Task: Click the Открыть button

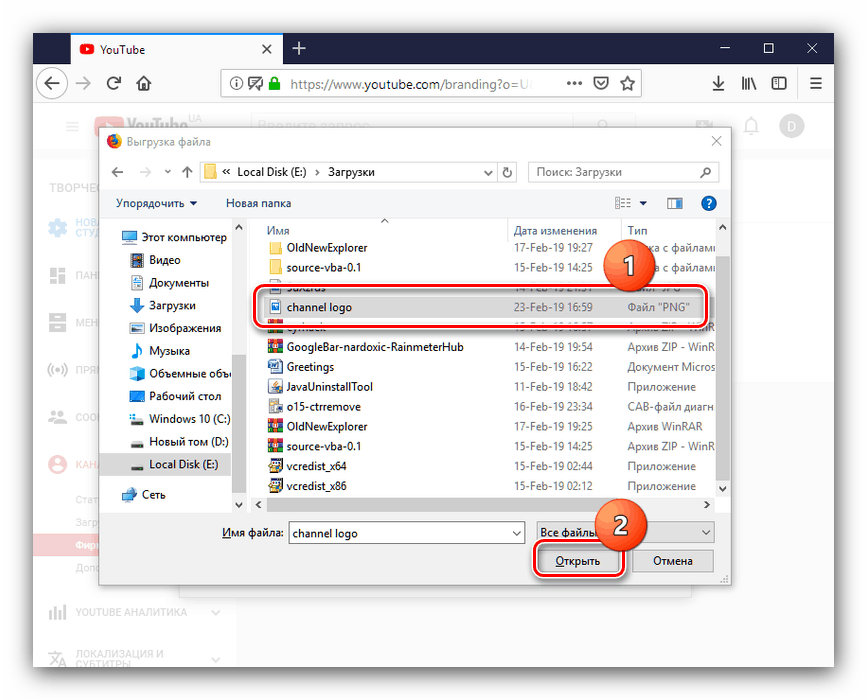Action: click(578, 561)
